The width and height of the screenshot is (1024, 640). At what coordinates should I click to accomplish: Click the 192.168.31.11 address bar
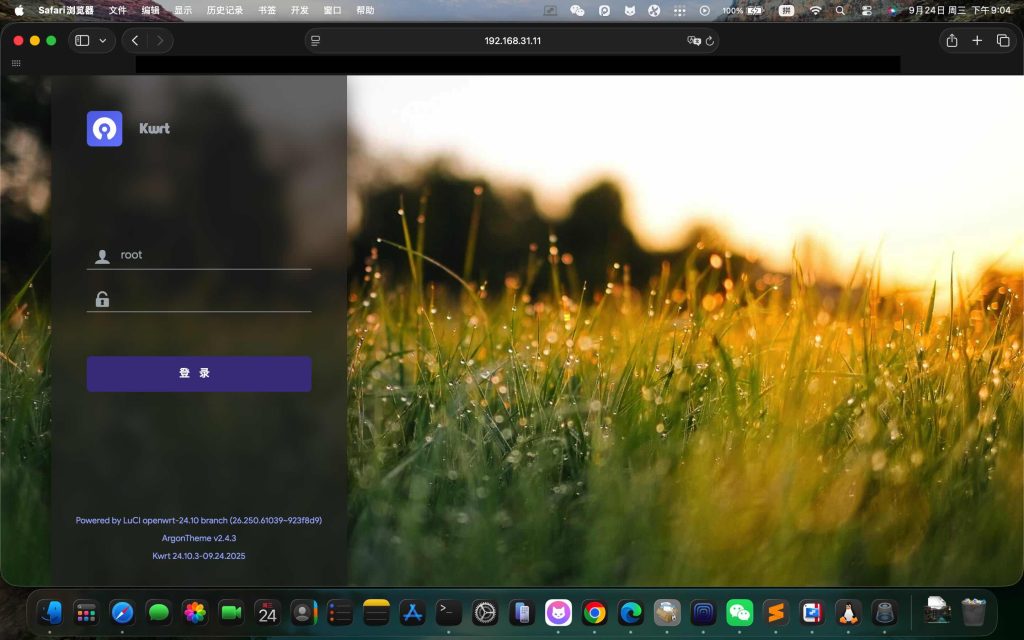click(512, 41)
